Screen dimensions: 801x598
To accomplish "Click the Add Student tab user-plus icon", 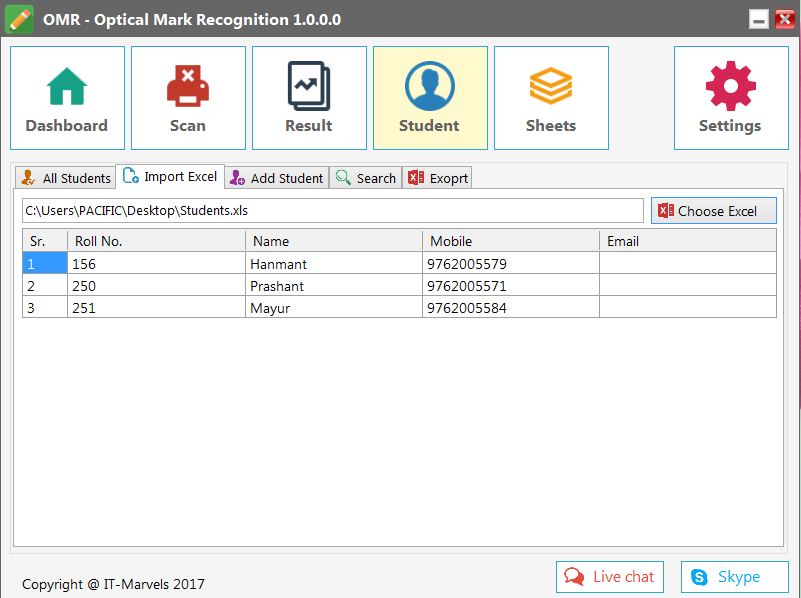I will point(237,178).
